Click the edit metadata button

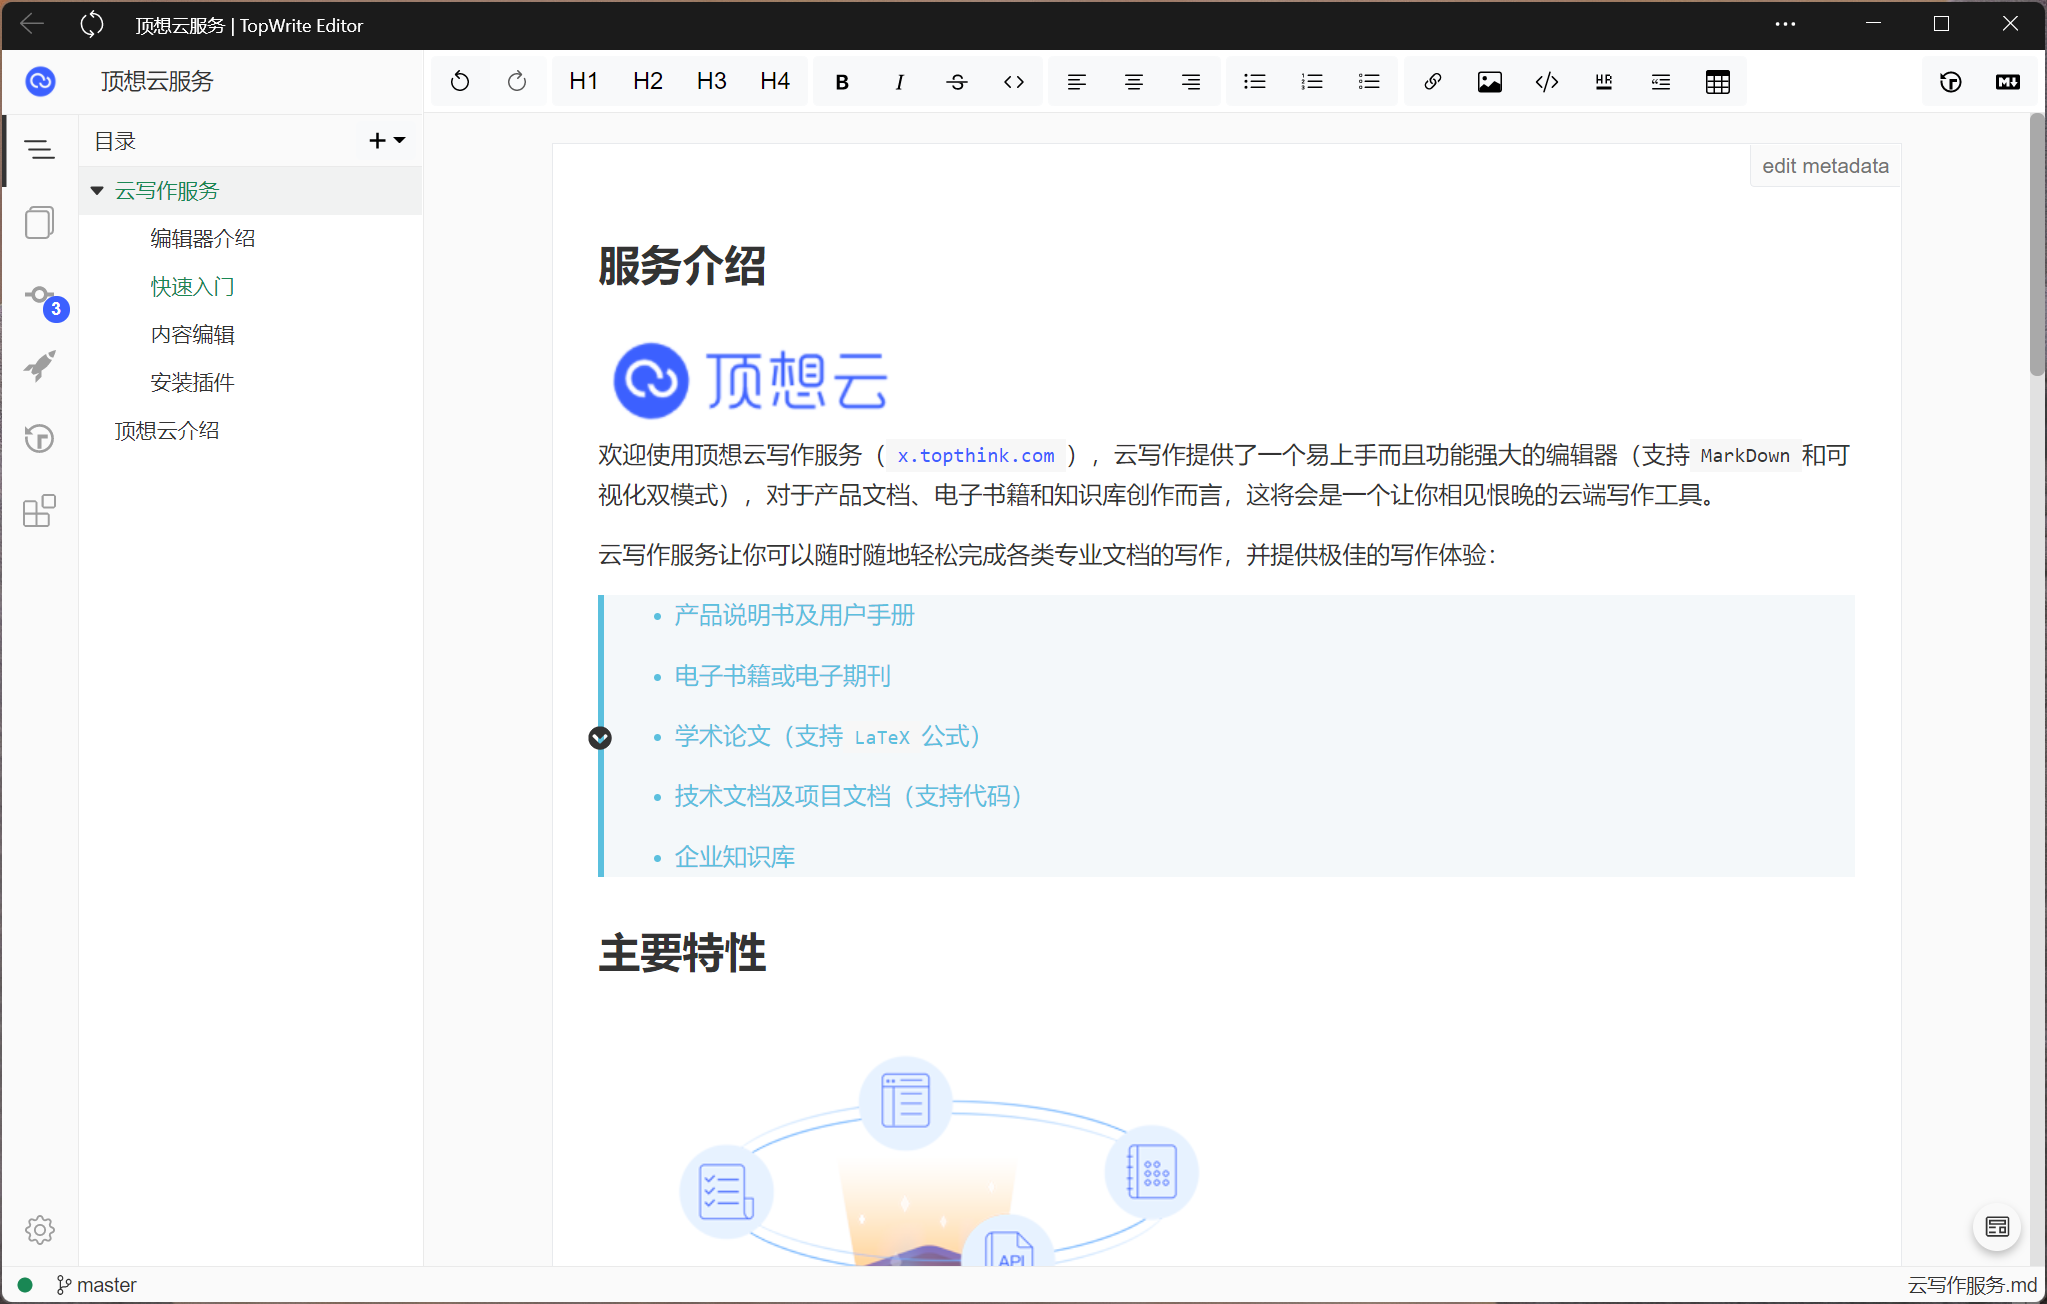click(1825, 166)
